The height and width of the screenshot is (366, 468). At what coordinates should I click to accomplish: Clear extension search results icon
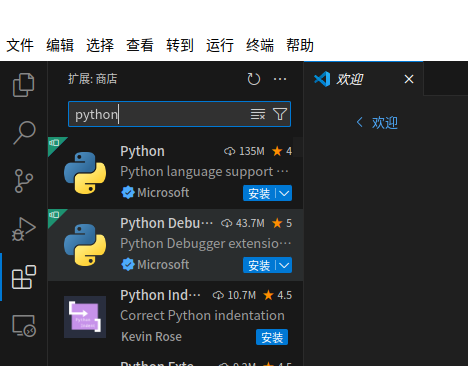(x=258, y=114)
